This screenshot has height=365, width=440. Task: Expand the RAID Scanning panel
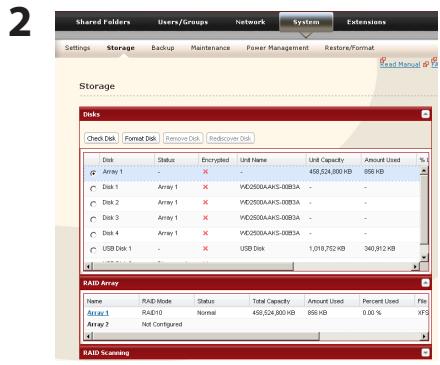coord(425,352)
